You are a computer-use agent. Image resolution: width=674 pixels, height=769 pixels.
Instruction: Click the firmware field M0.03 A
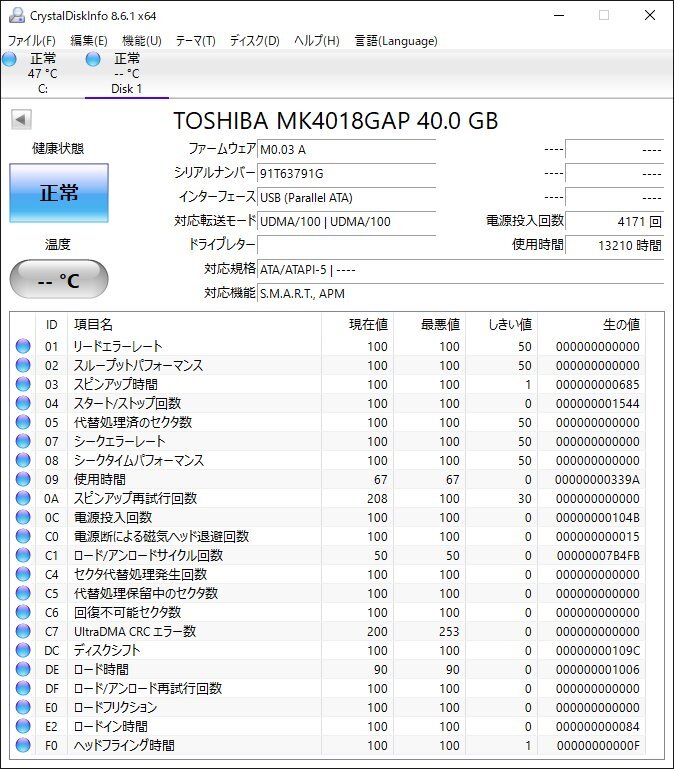point(346,149)
